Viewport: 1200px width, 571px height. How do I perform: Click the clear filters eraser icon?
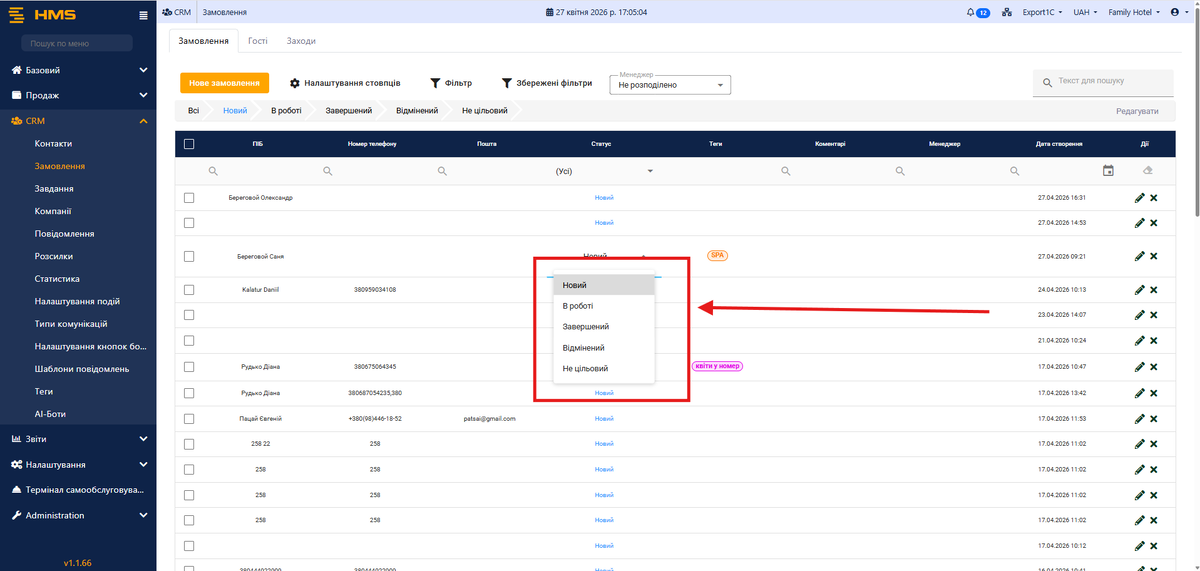pyautogui.click(x=1147, y=171)
